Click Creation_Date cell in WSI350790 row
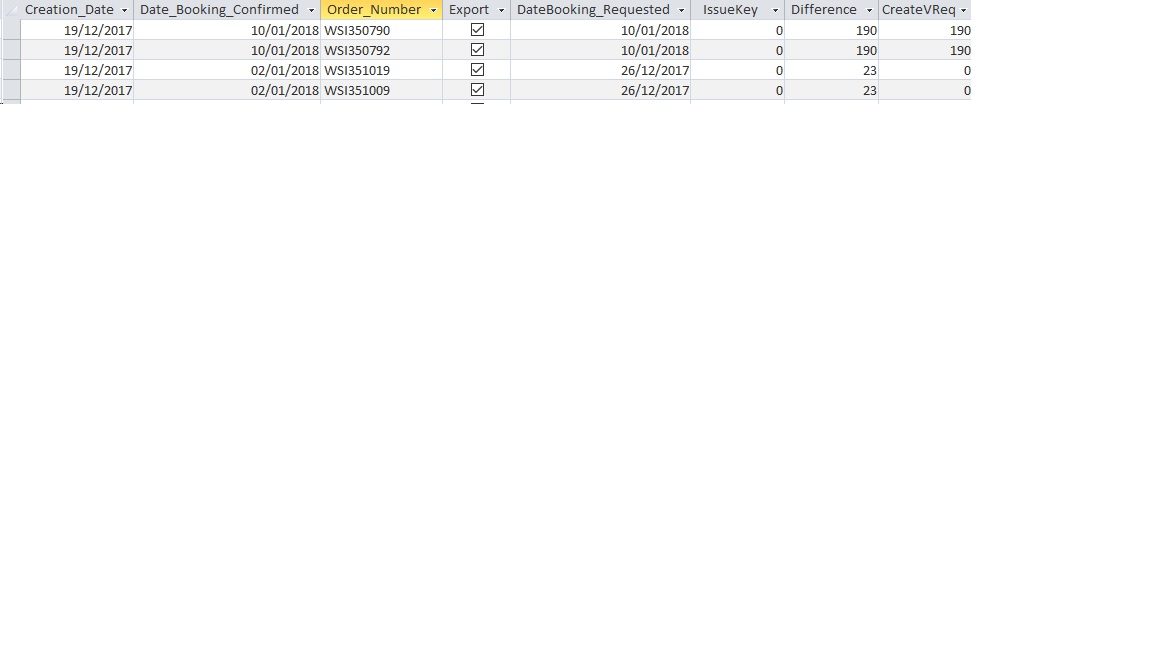 coord(77,30)
